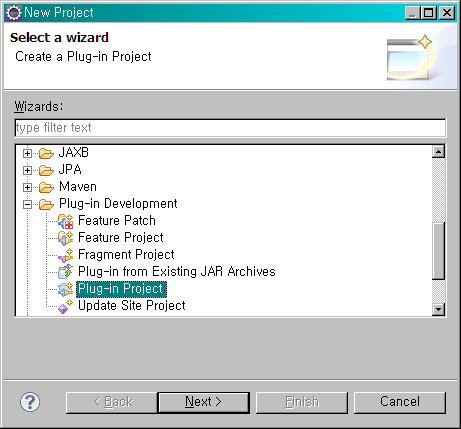461x429 pixels.
Task: Select Plug-in from Existing JAR Archives
Action: pyautogui.click(x=177, y=272)
